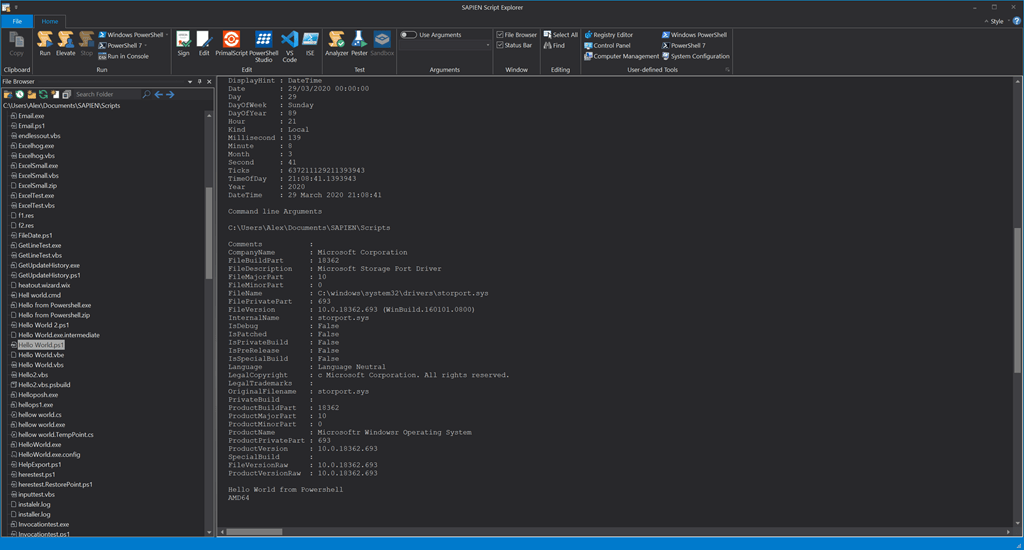Screen dimensions: 1024x550
Task: Navigate forward in the file browser
Action: [170, 94]
